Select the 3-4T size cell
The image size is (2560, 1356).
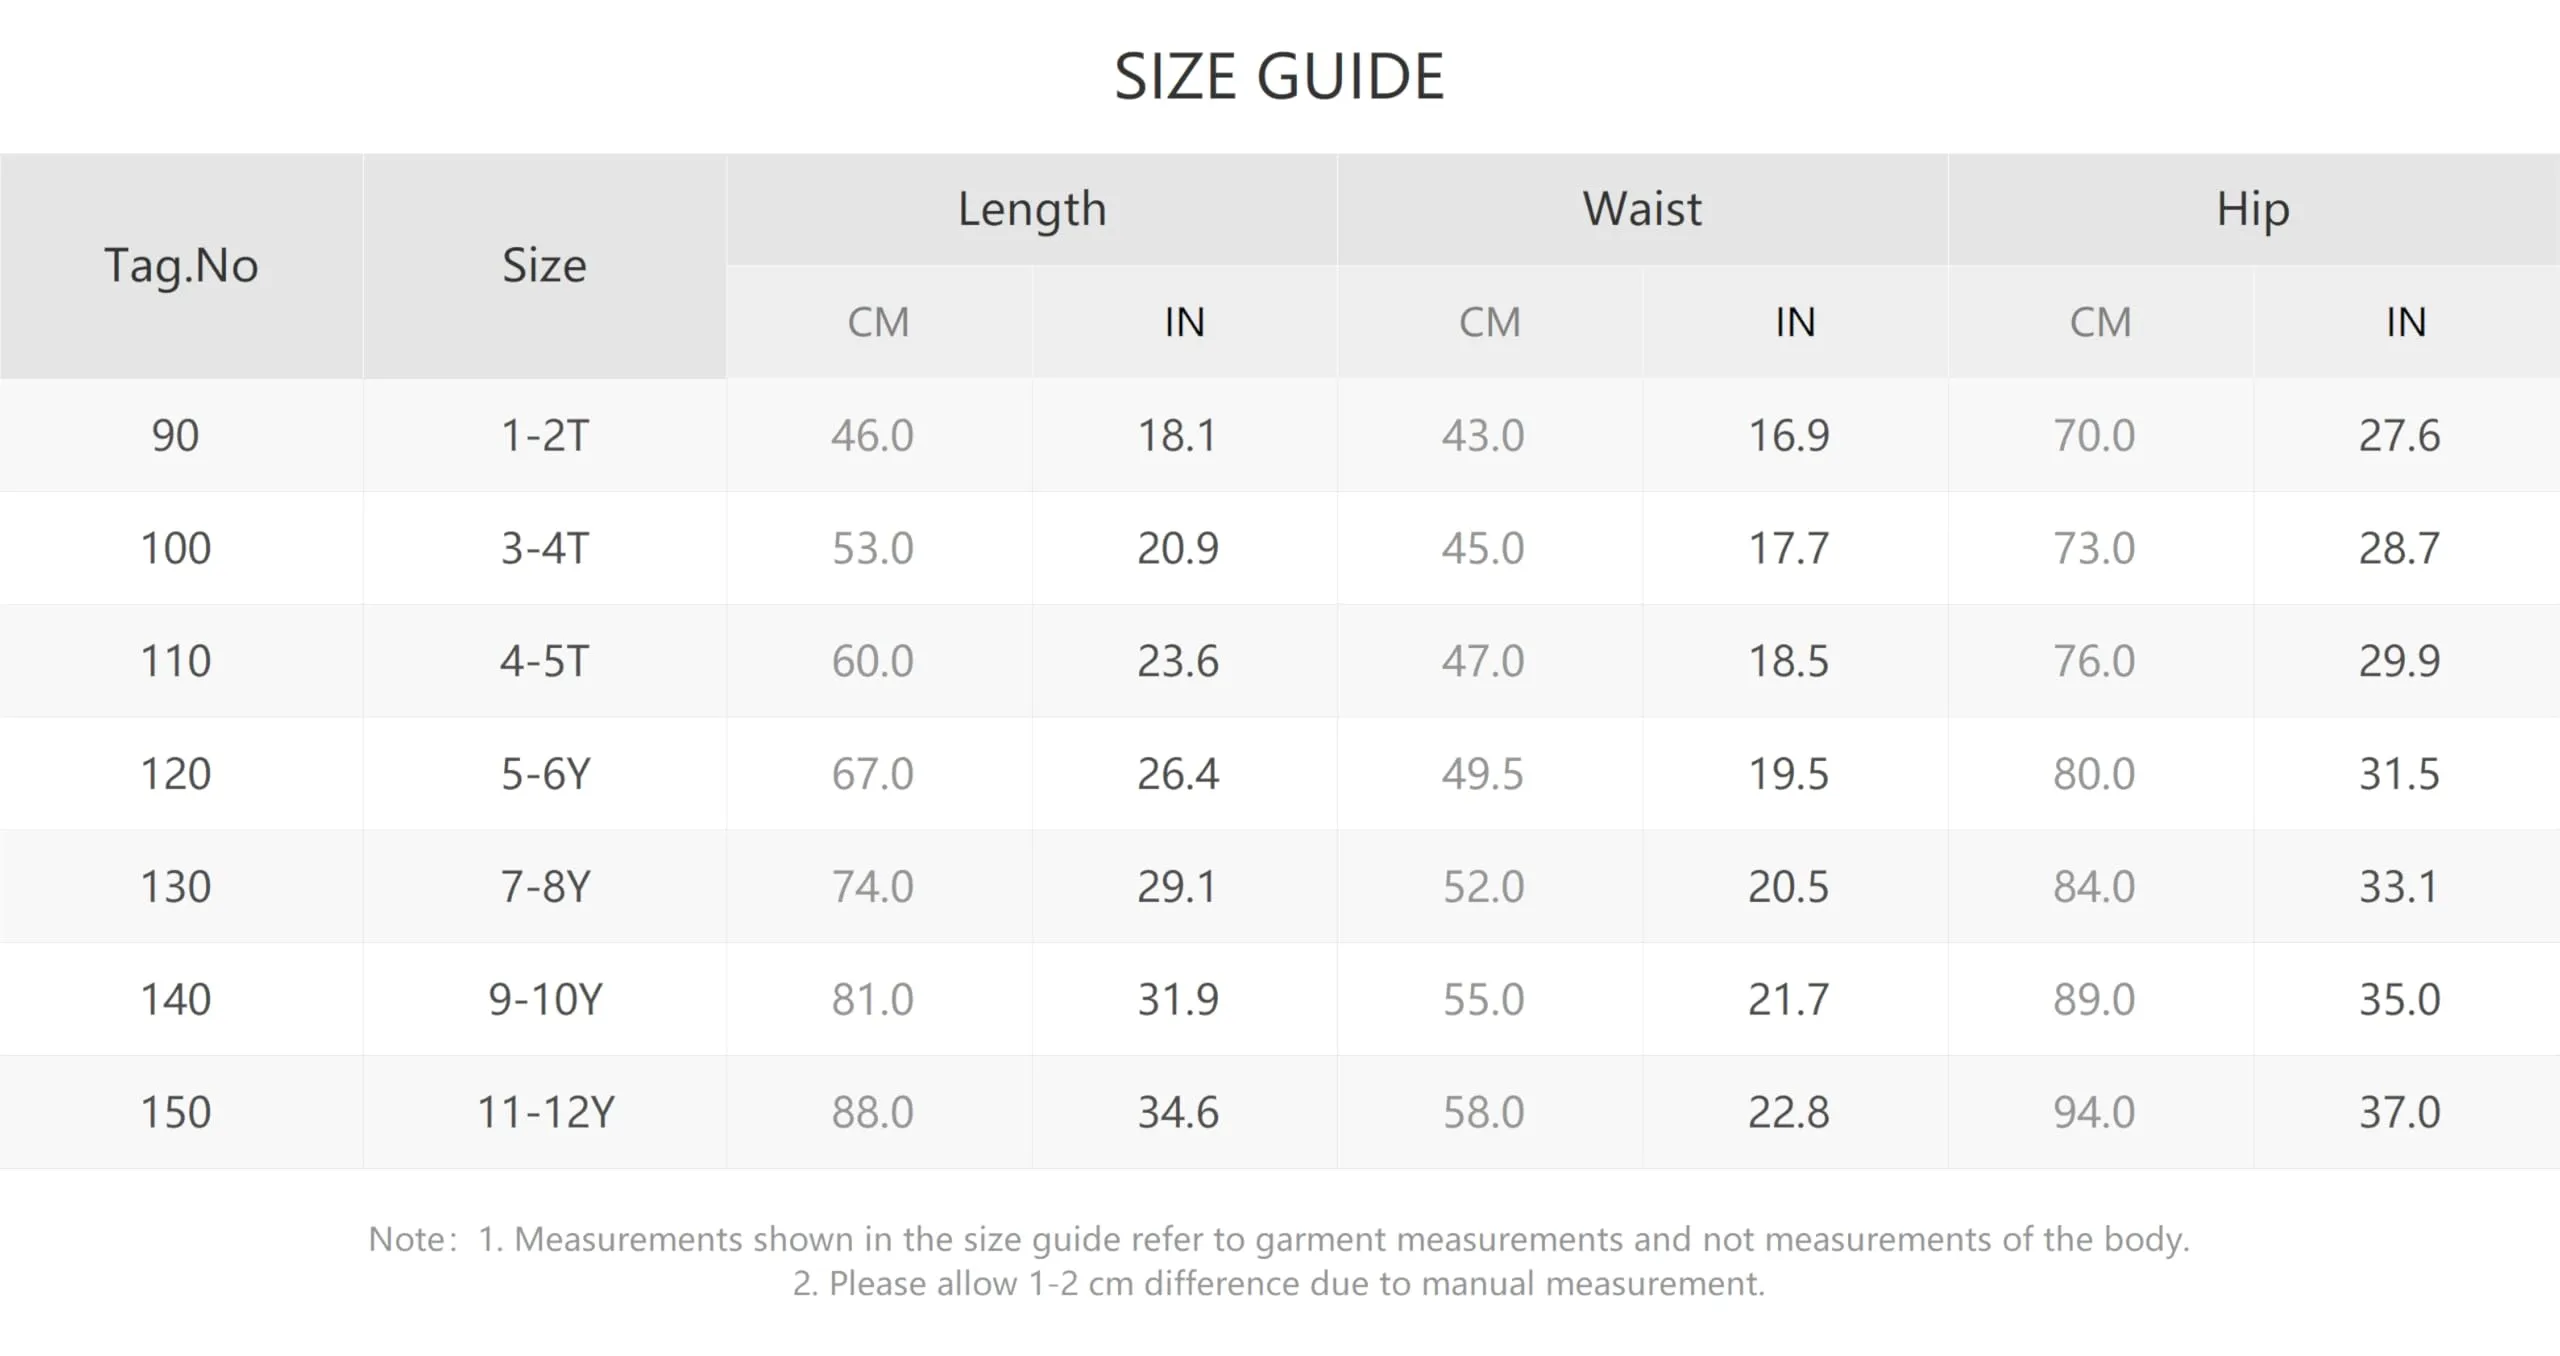point(545,548)
